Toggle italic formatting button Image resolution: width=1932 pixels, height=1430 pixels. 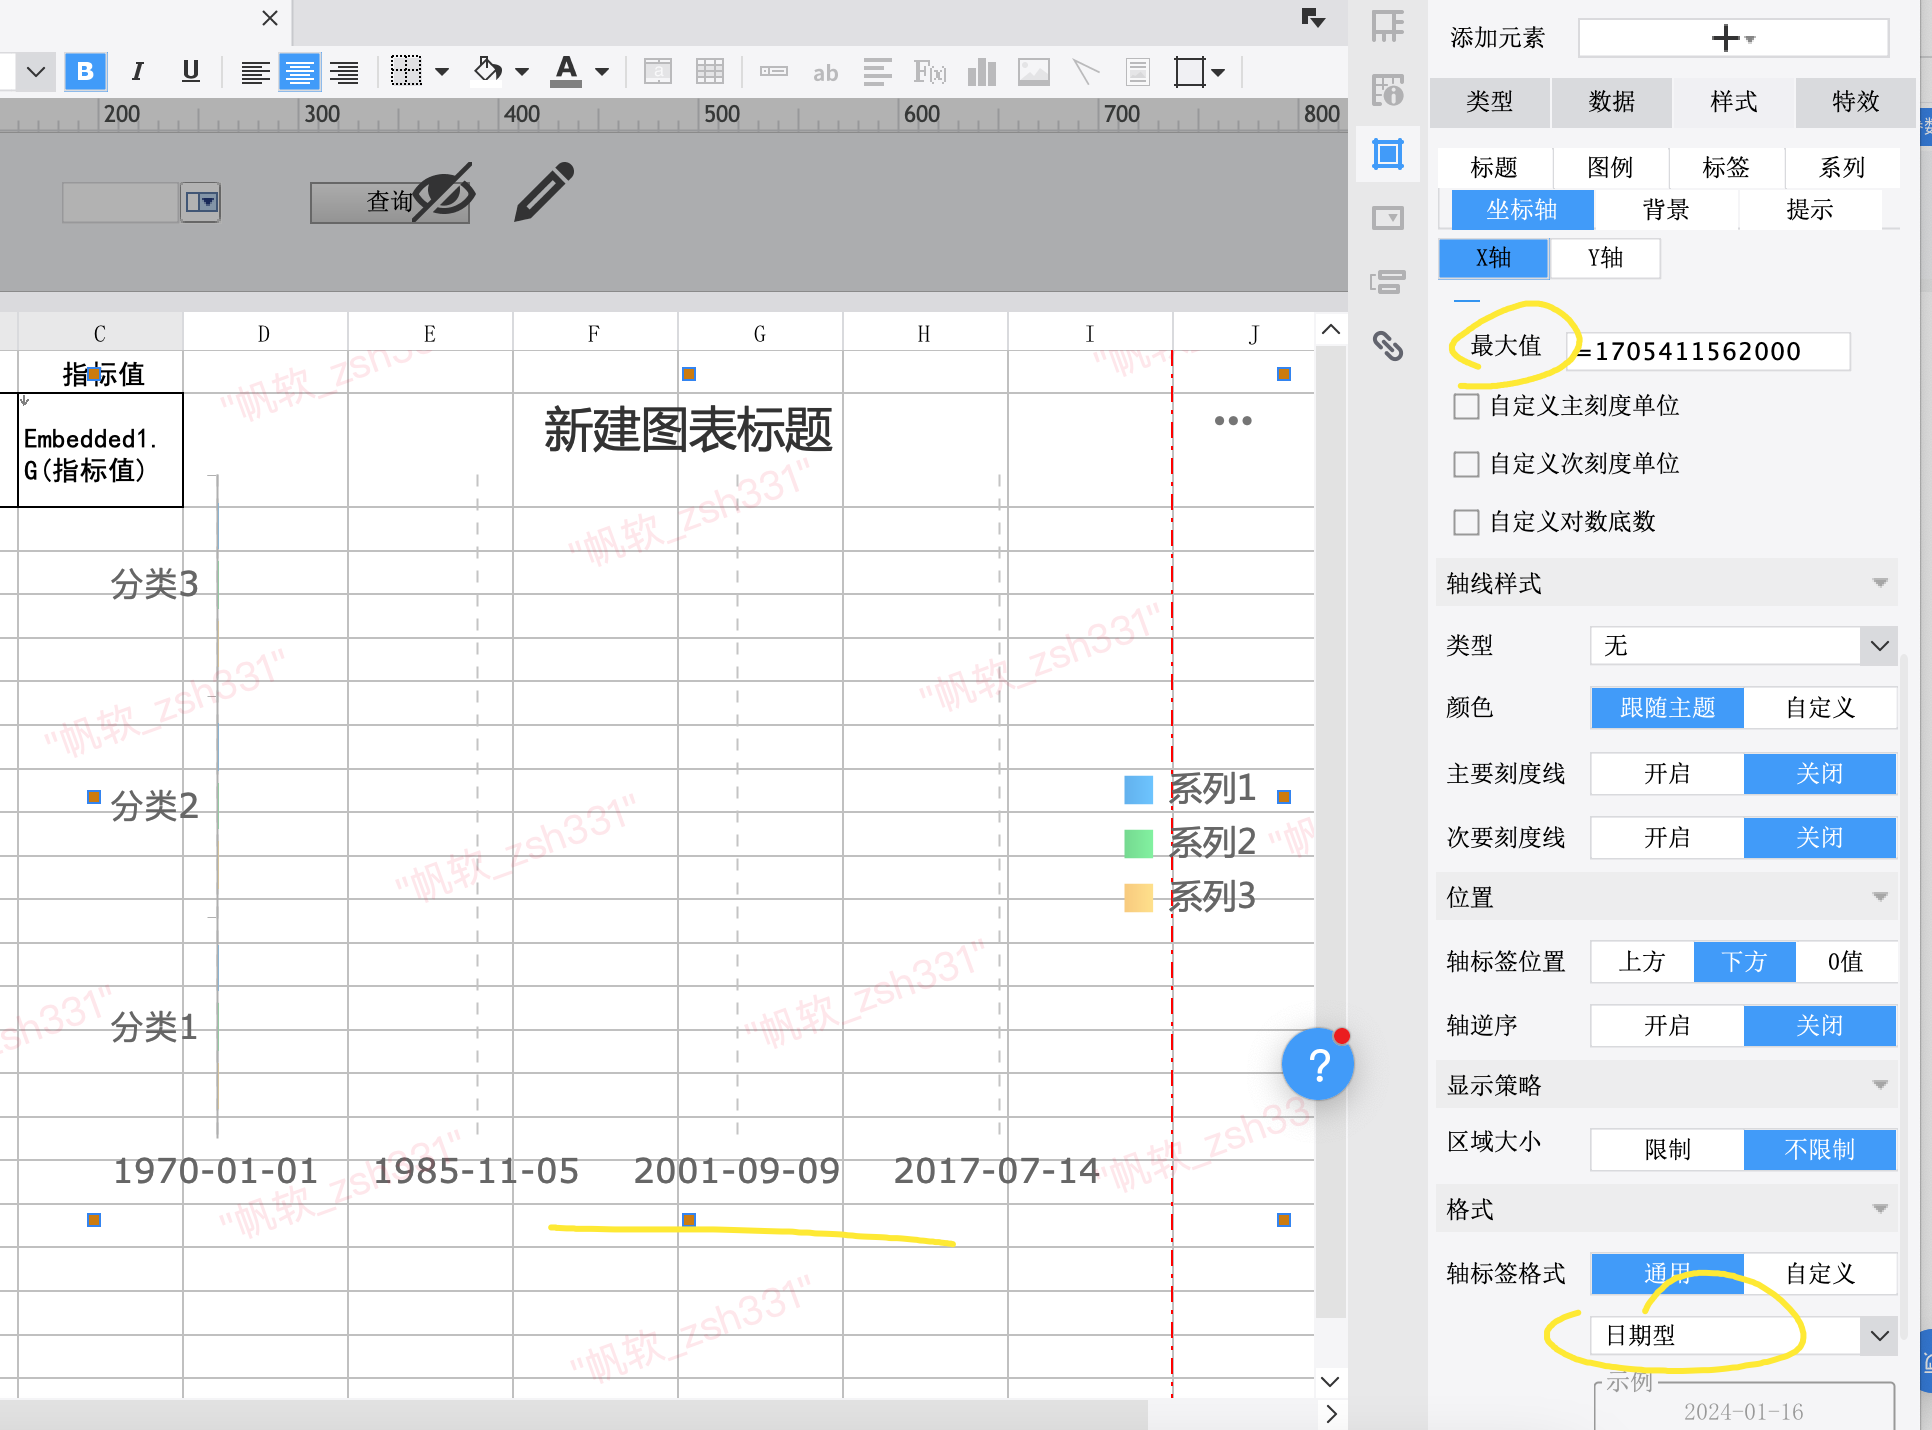click(x=138, y=72)
